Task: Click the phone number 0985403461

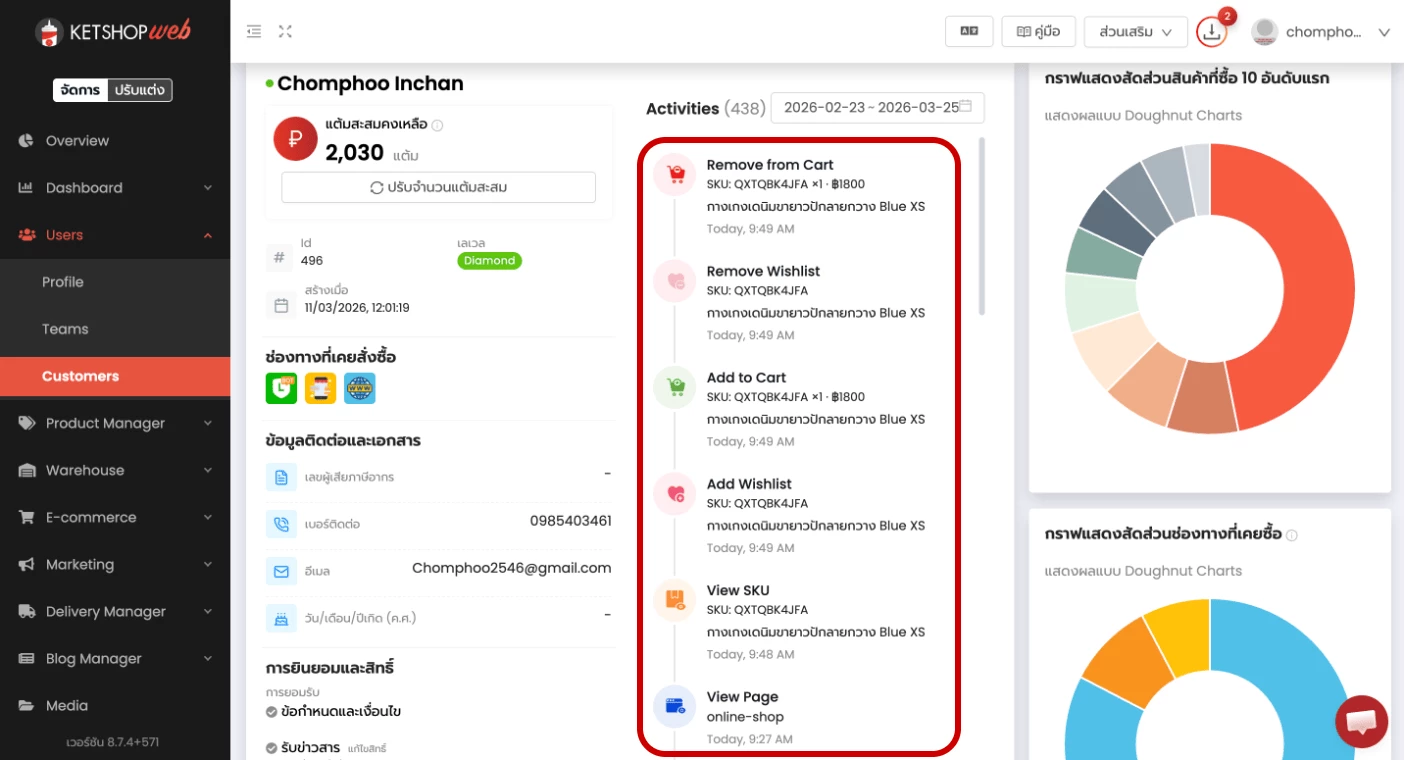Action: tap(570, 521)
